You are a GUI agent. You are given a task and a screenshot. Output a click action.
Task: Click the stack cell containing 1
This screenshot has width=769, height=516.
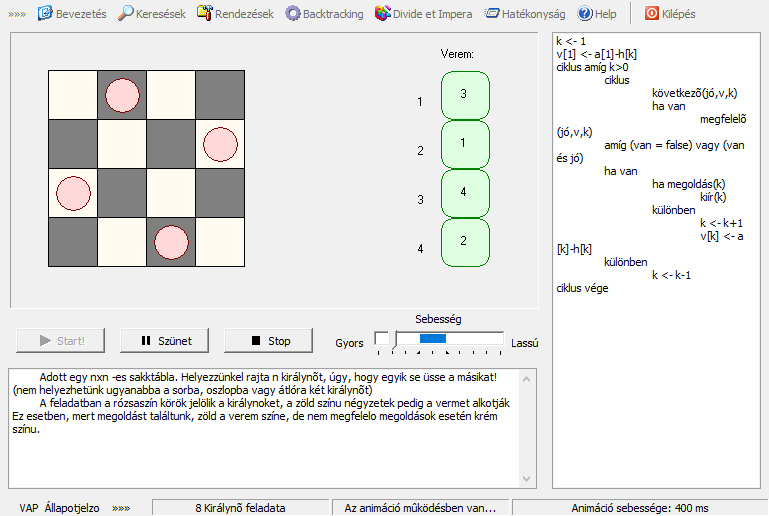[465, 144]
